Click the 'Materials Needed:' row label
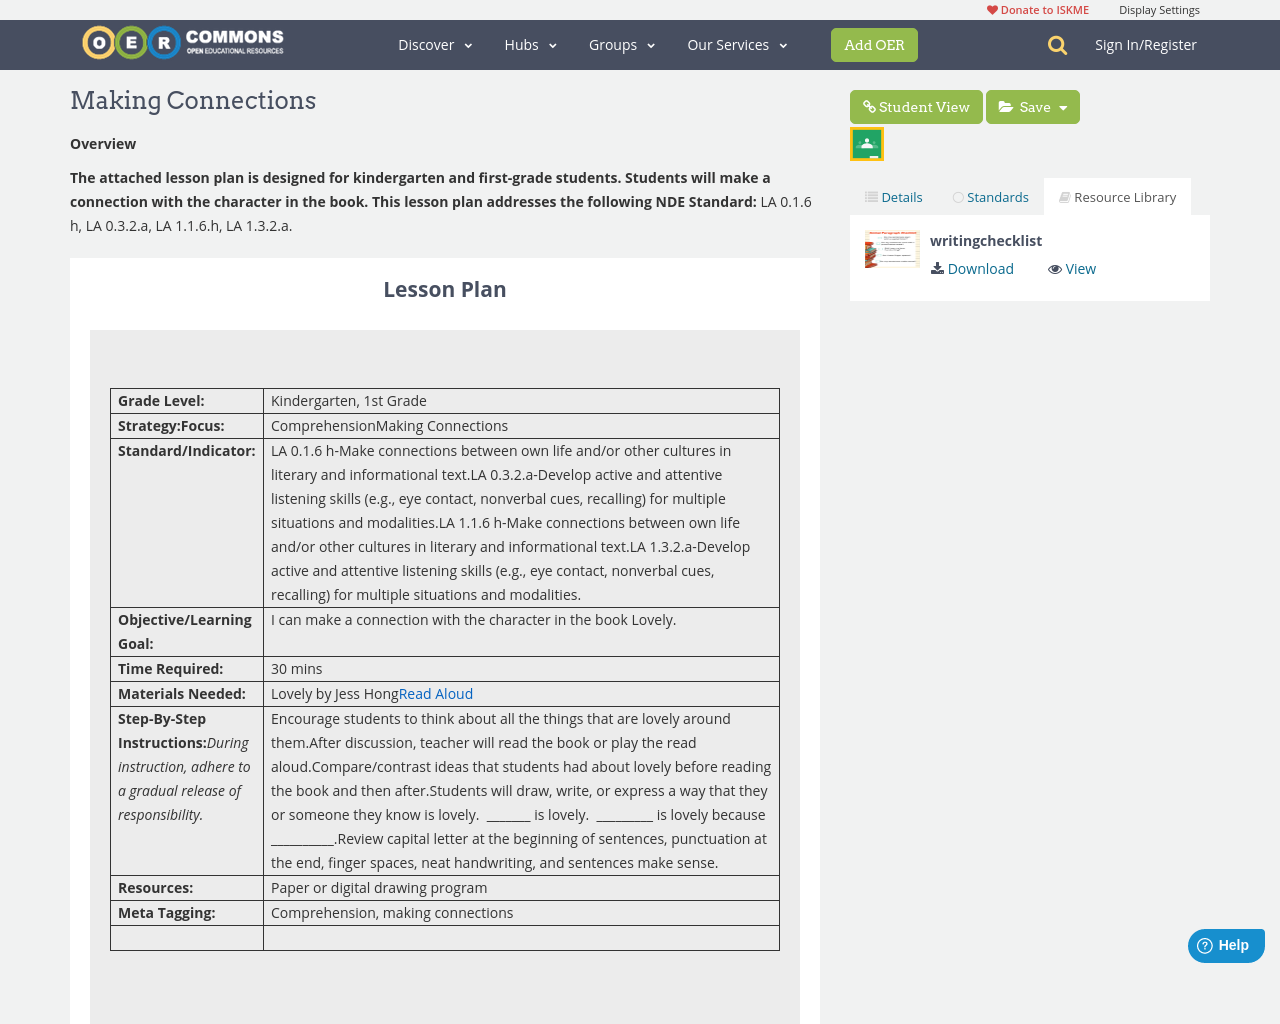Screen dimensions: 1280x1024 (182, 694)
